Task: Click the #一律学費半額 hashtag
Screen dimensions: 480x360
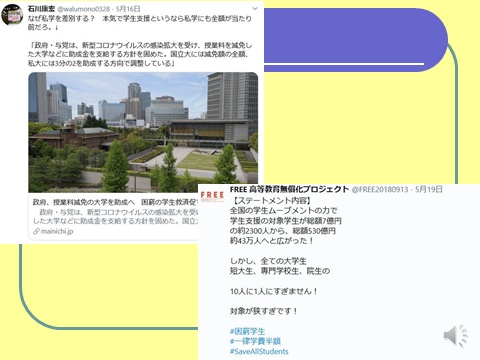Action: [255, 341]
